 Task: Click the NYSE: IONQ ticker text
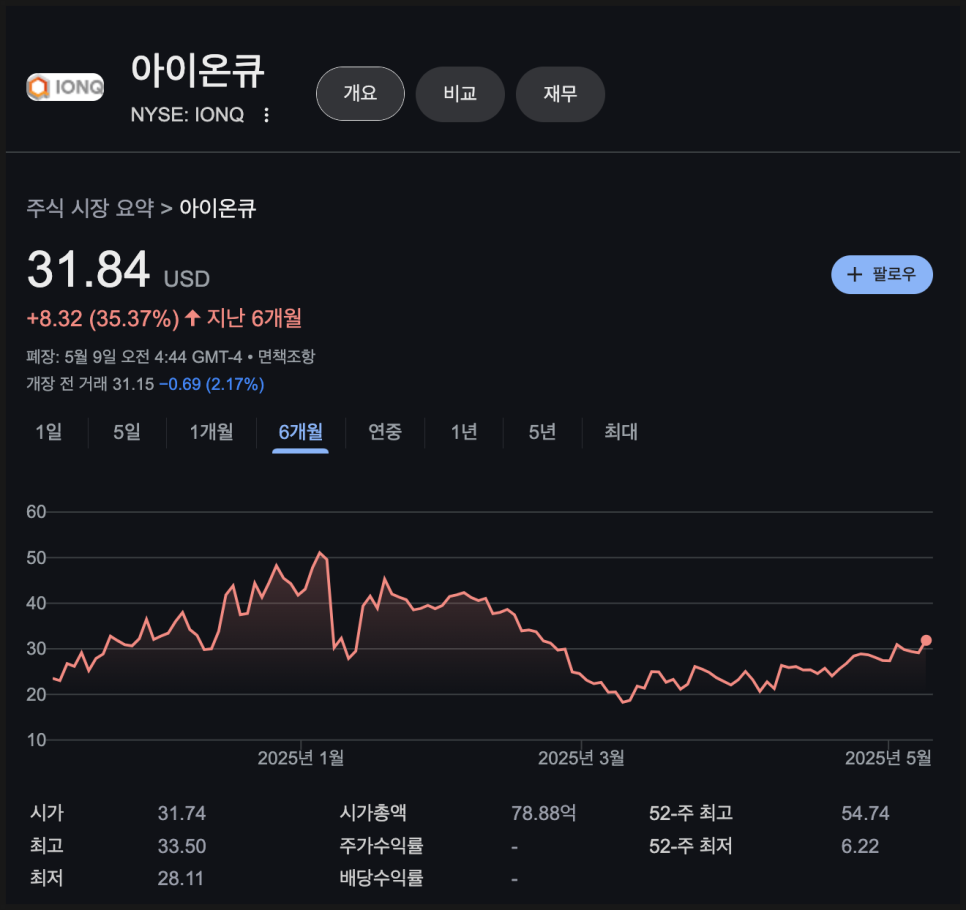click(187, 115)
